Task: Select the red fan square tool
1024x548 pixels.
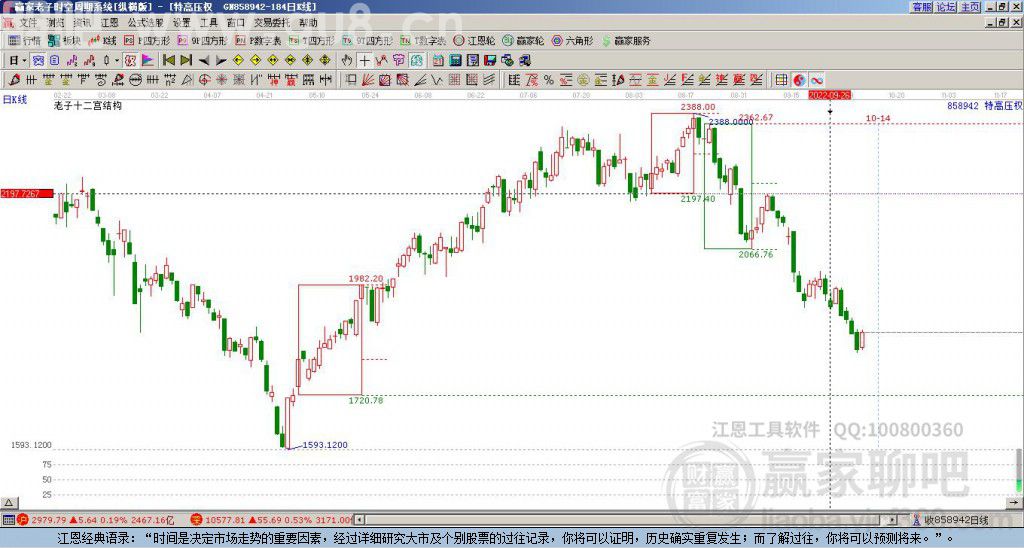Action: pyautogui.click(x=385, y=80)
